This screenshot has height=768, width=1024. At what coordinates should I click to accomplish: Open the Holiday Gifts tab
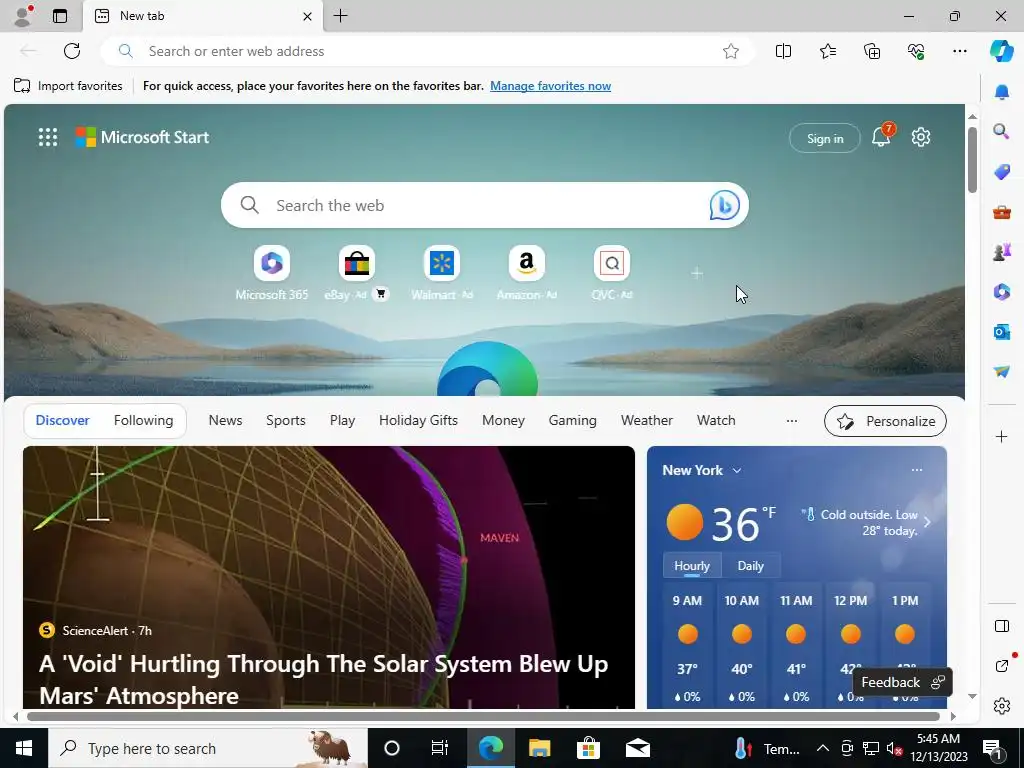click(x=418, y=421)
